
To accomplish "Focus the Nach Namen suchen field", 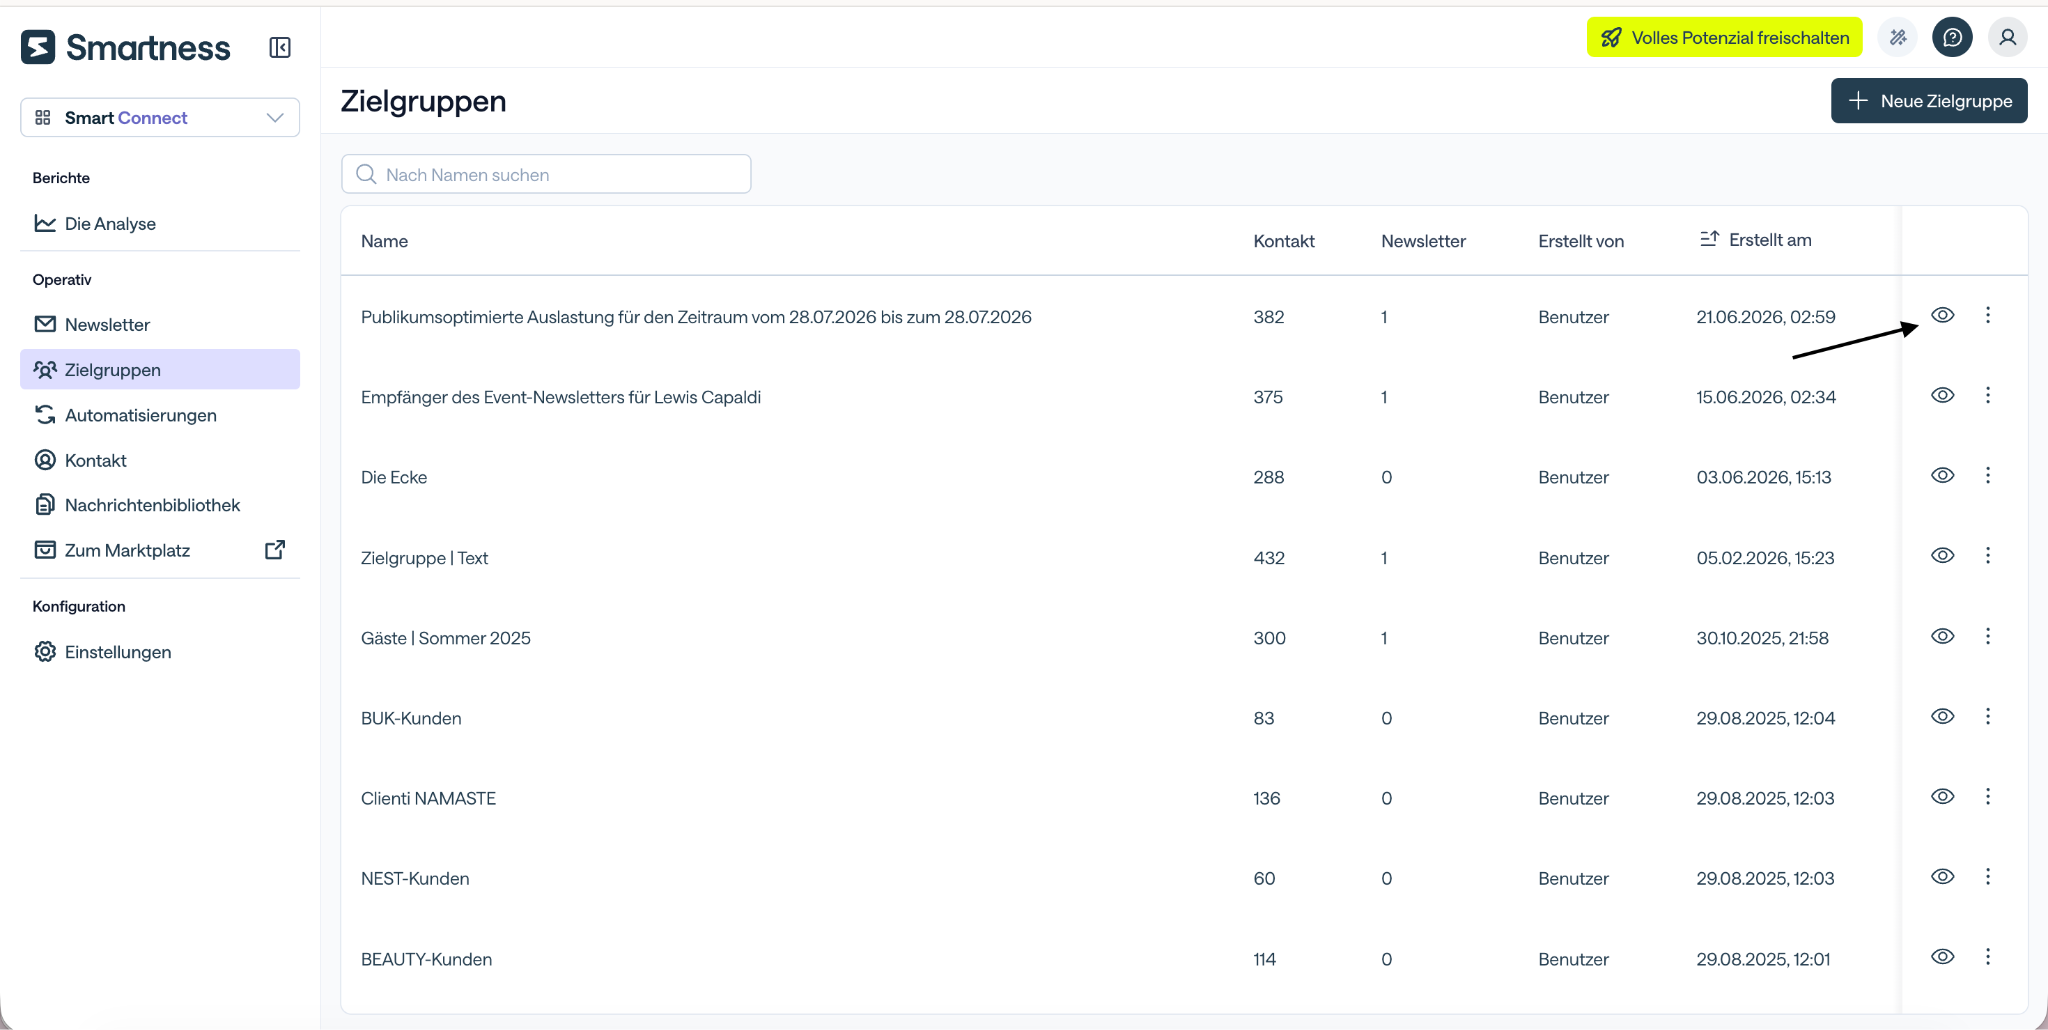I will [x=546, y=174].
